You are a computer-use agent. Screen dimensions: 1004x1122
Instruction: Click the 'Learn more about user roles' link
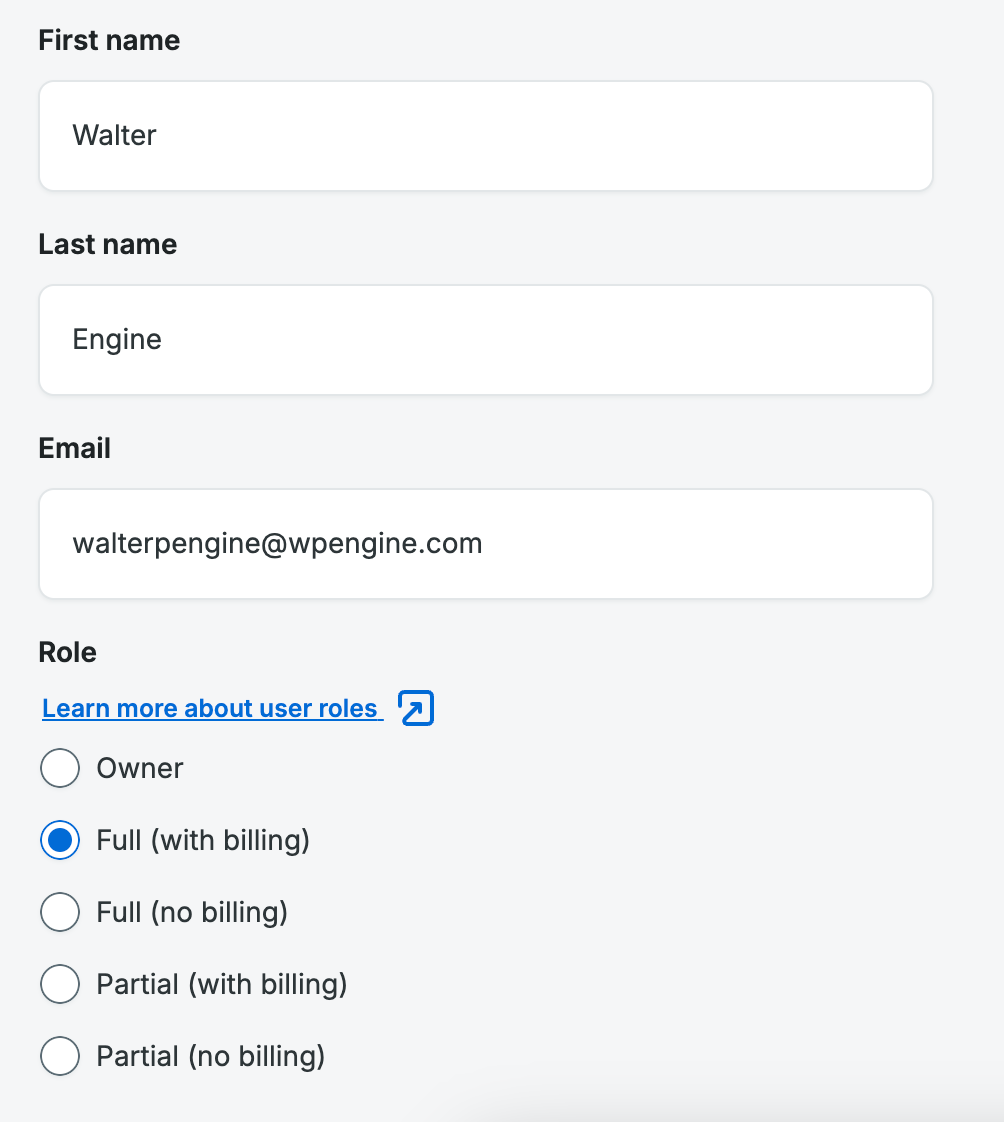210,708
